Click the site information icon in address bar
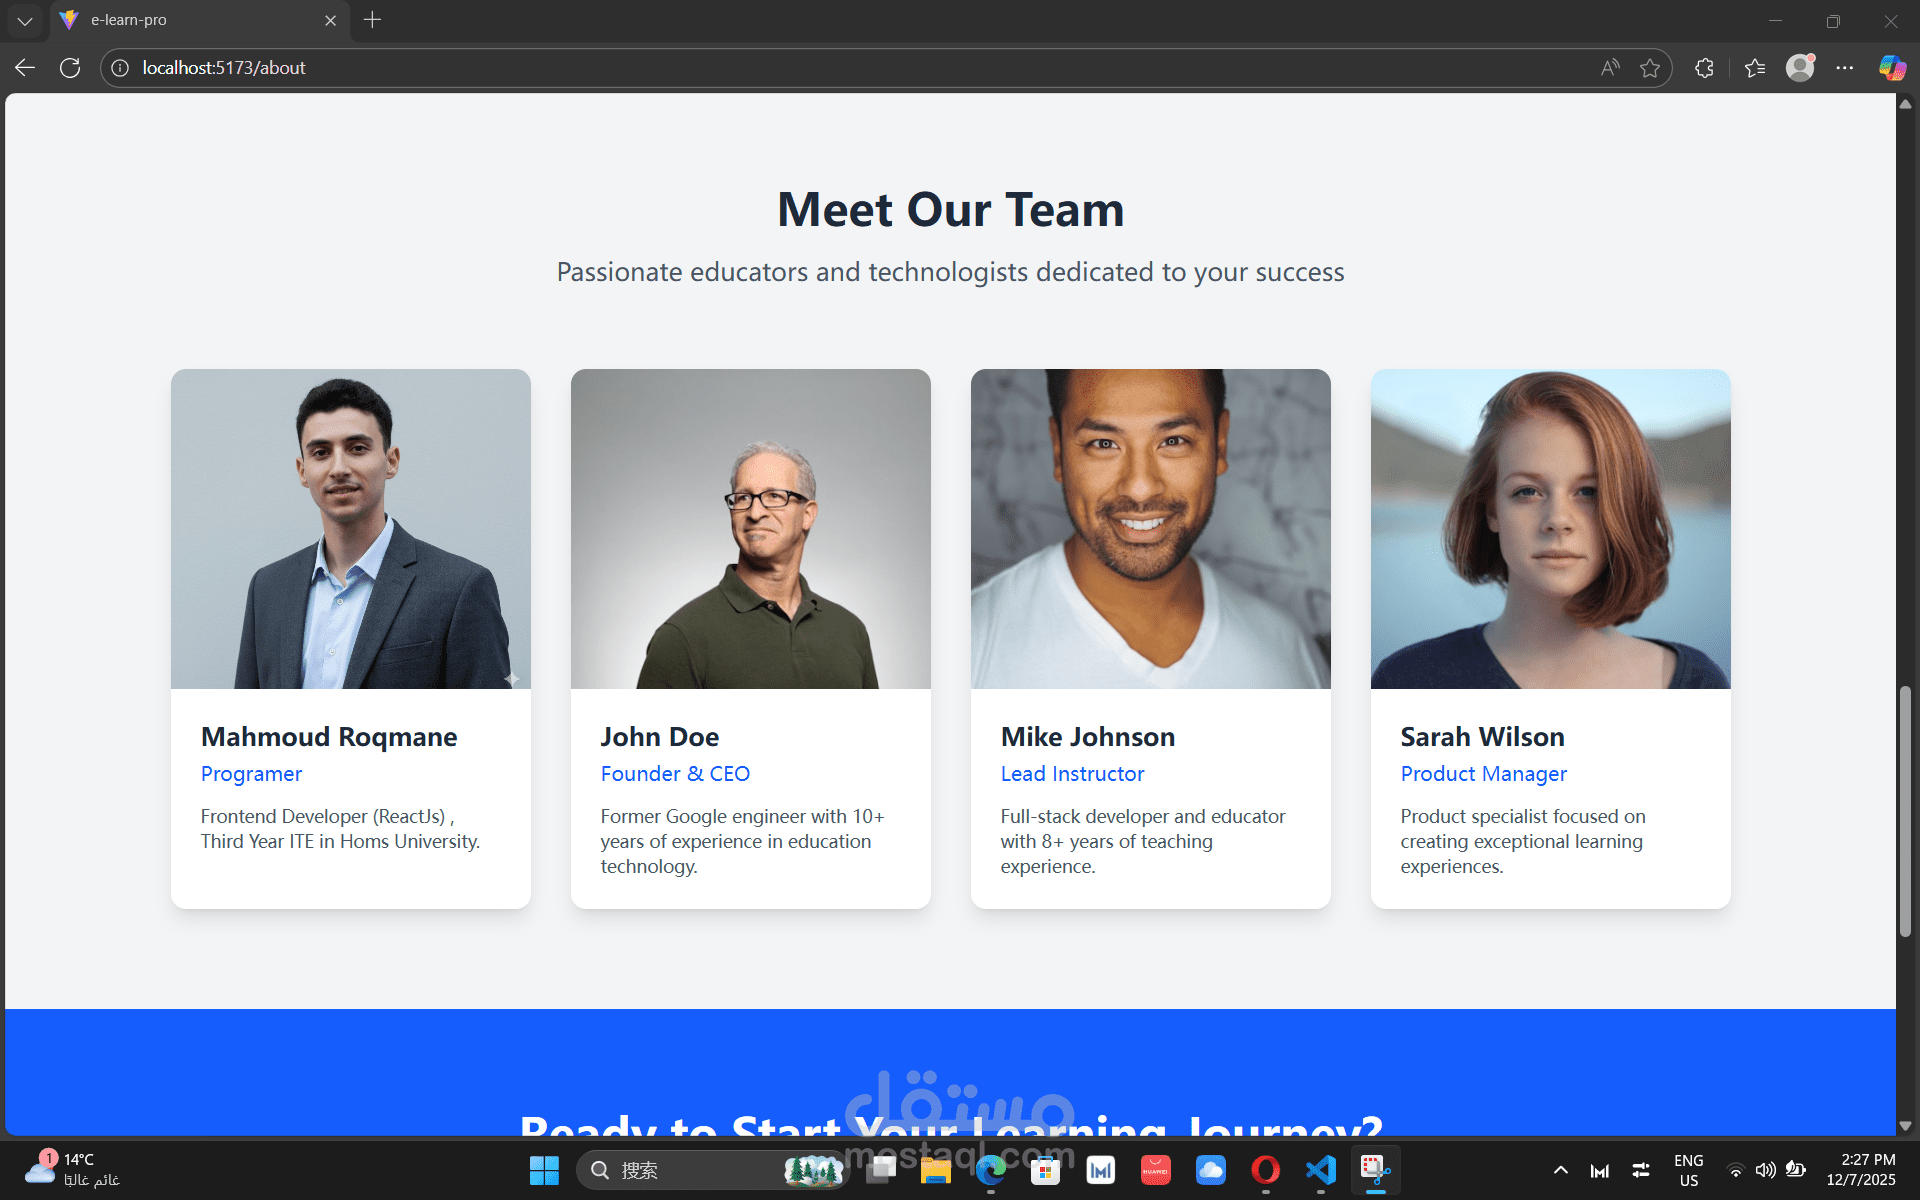Screen dimensions: 1920x1200 click(x=120, y=68)
